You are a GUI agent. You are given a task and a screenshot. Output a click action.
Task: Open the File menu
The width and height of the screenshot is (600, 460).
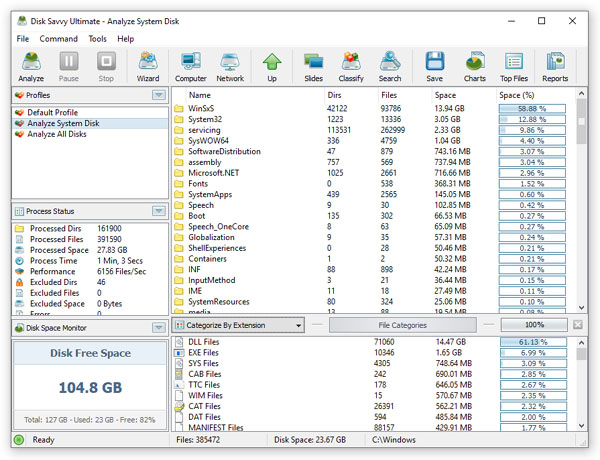23,39
